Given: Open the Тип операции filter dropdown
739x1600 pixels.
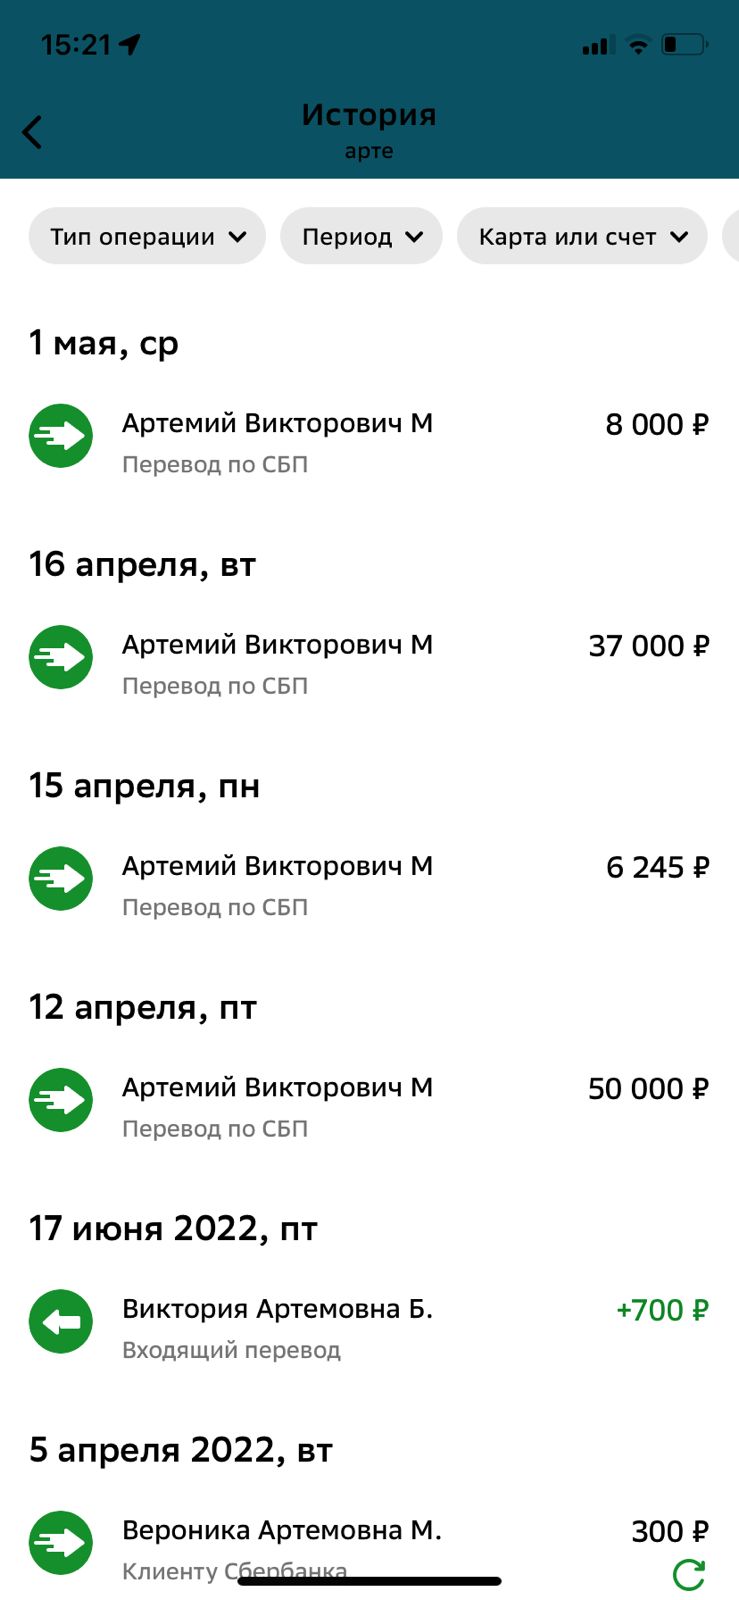Looking at the screenshot, I should coord(147,236).
